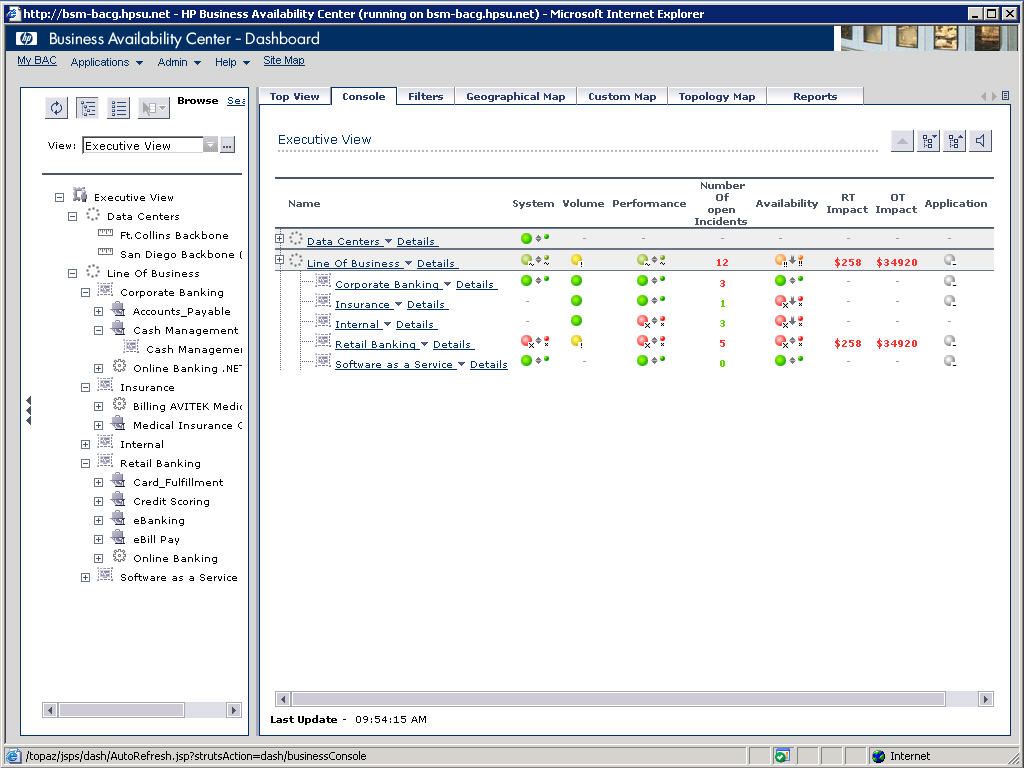Click Retail Banking System red status icon
This screenshot has width=1024, height=768.
tap(527, 341)
